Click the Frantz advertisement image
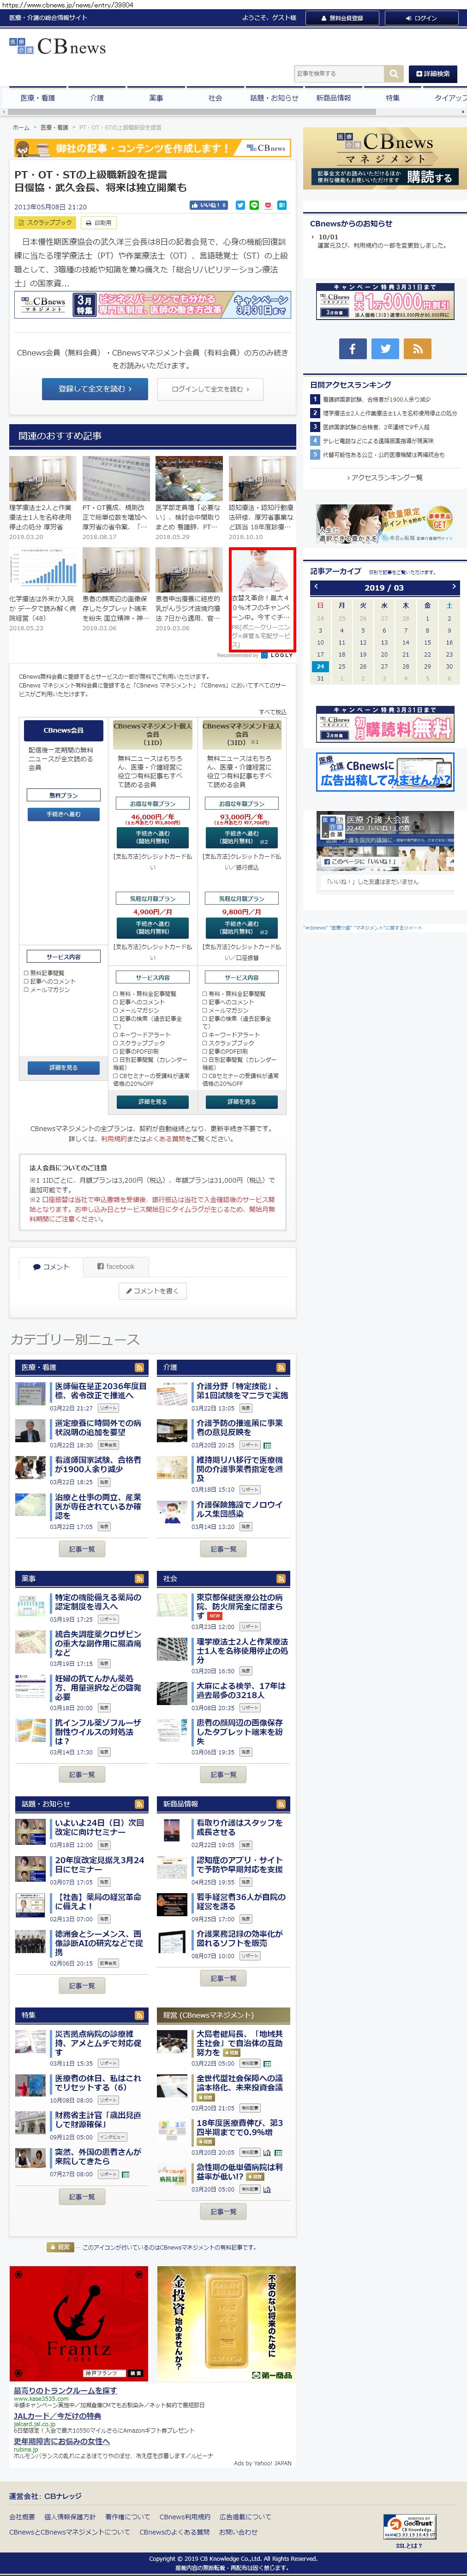The height and width of the screenshot is (2576, 467). 79,2323
